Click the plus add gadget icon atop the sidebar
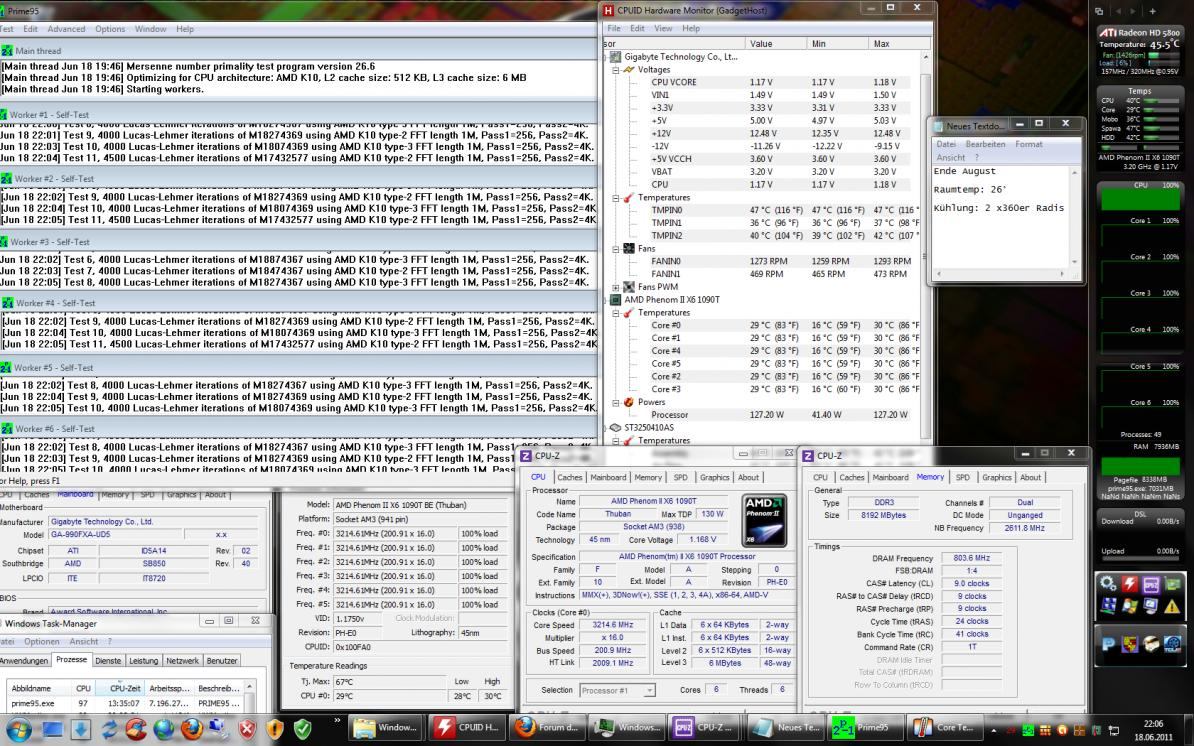 (1152, 11)
